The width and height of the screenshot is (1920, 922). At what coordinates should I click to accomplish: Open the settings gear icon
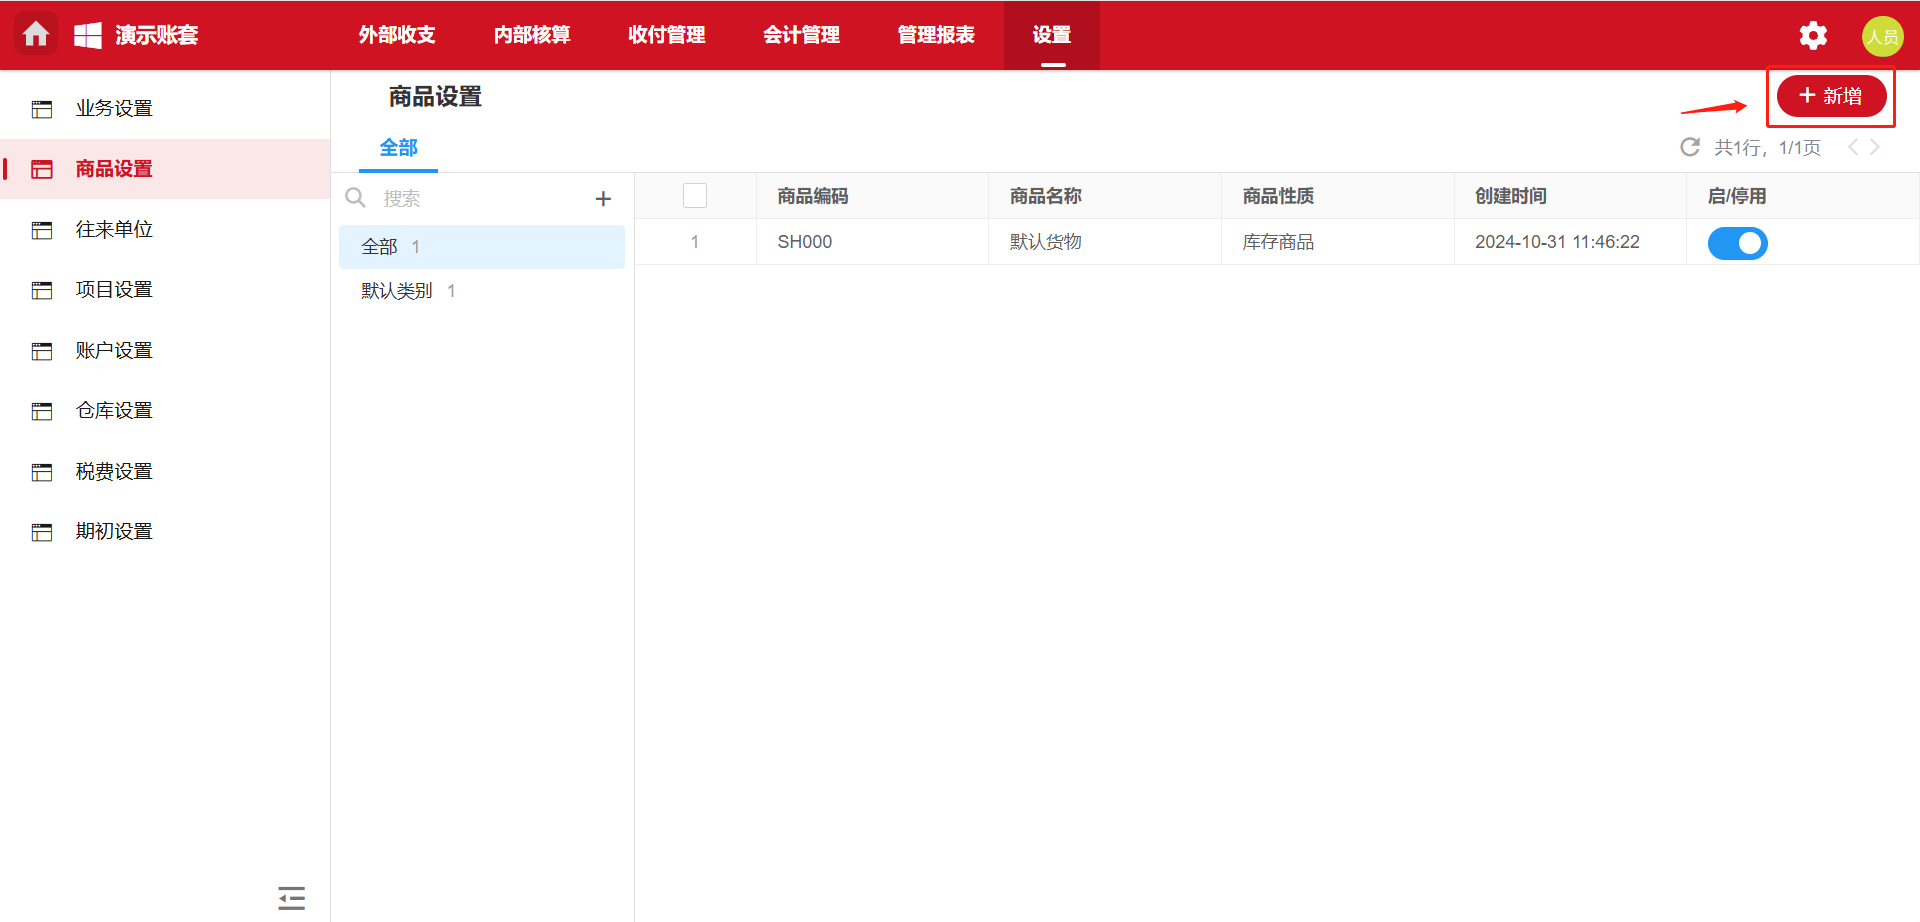pos(1812,36)
